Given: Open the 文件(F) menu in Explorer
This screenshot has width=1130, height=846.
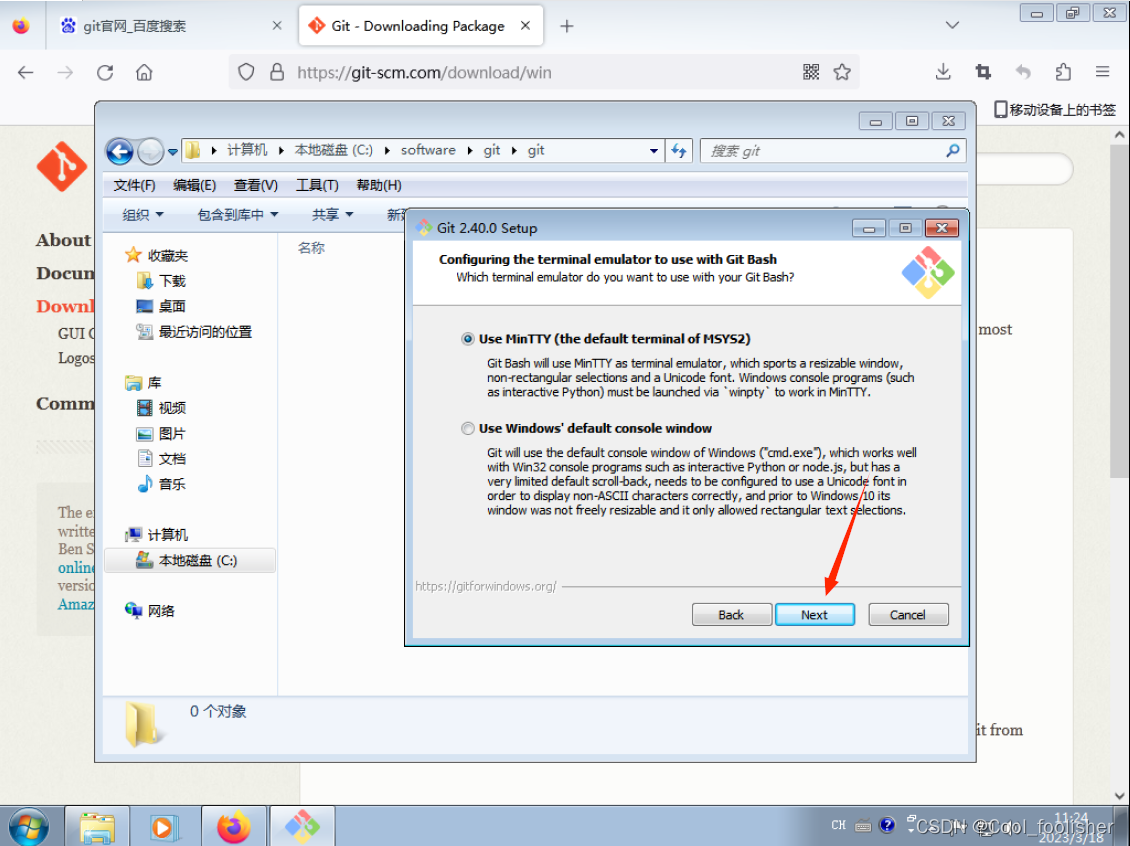Looking at the screenshot, I should pos(134,185).
